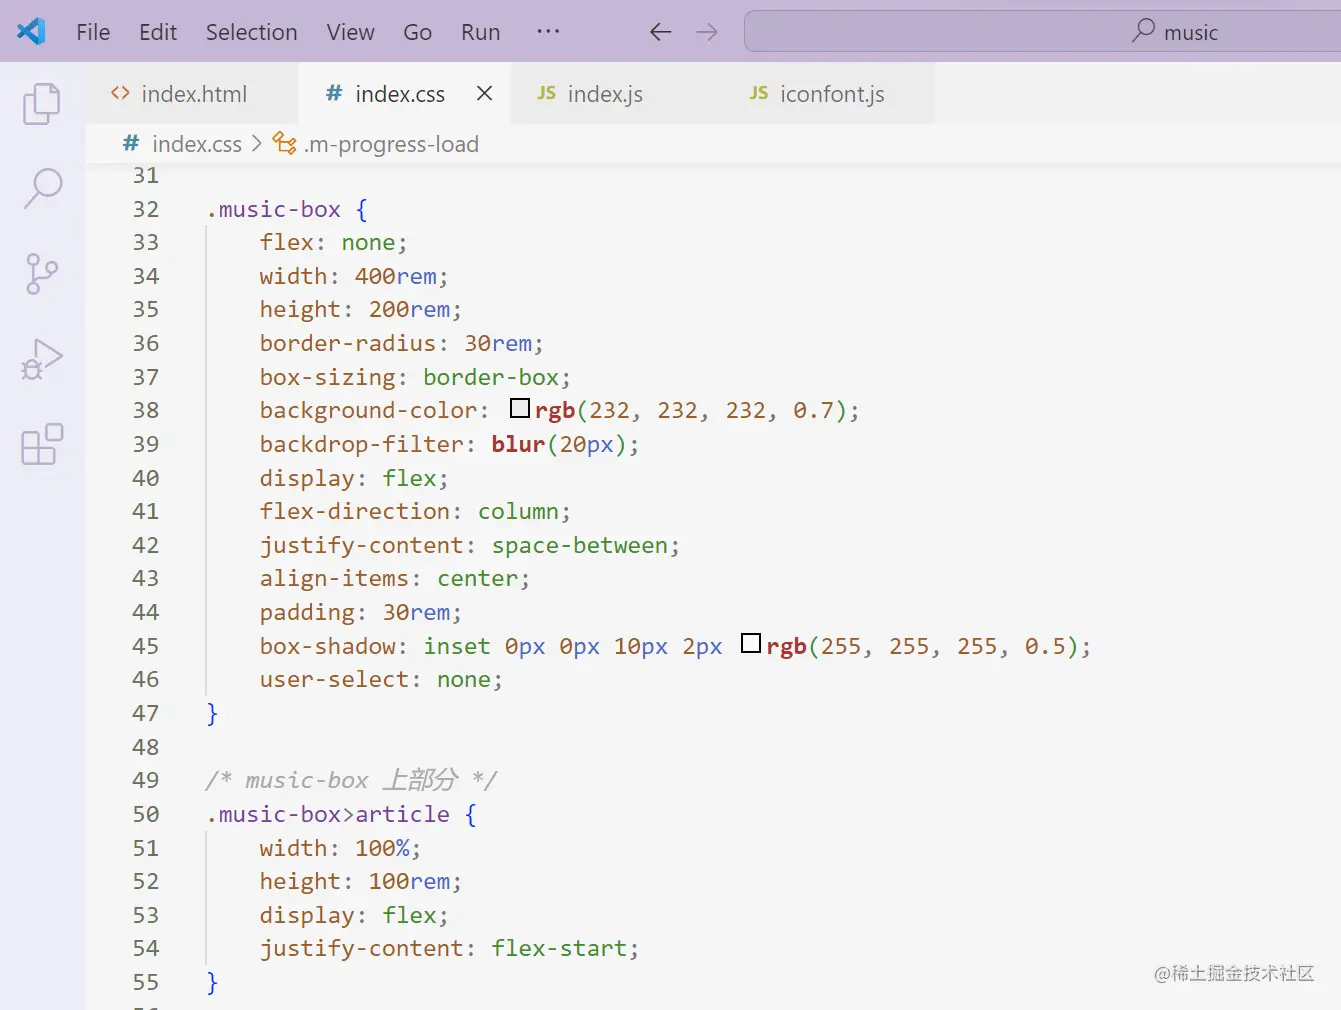Click line number 32 in the gutter
Screen dimensions: 1341x1010
click(x=146, y=209)
